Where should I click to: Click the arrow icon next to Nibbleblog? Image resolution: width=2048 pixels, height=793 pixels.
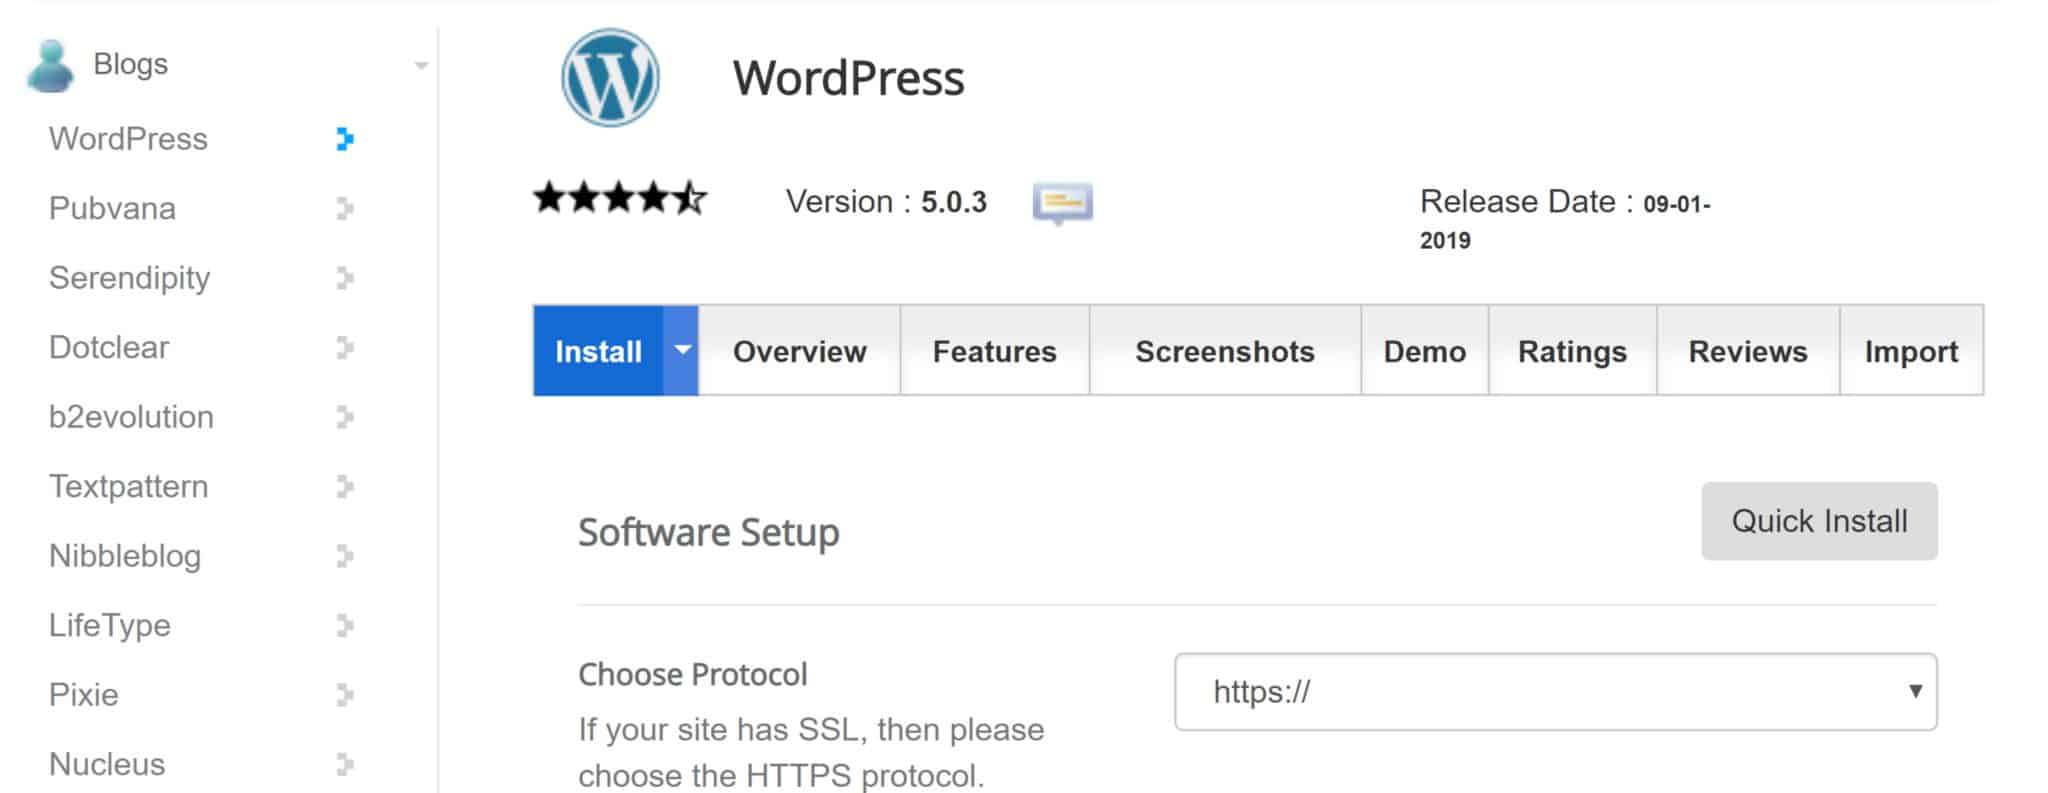[345, 556]
